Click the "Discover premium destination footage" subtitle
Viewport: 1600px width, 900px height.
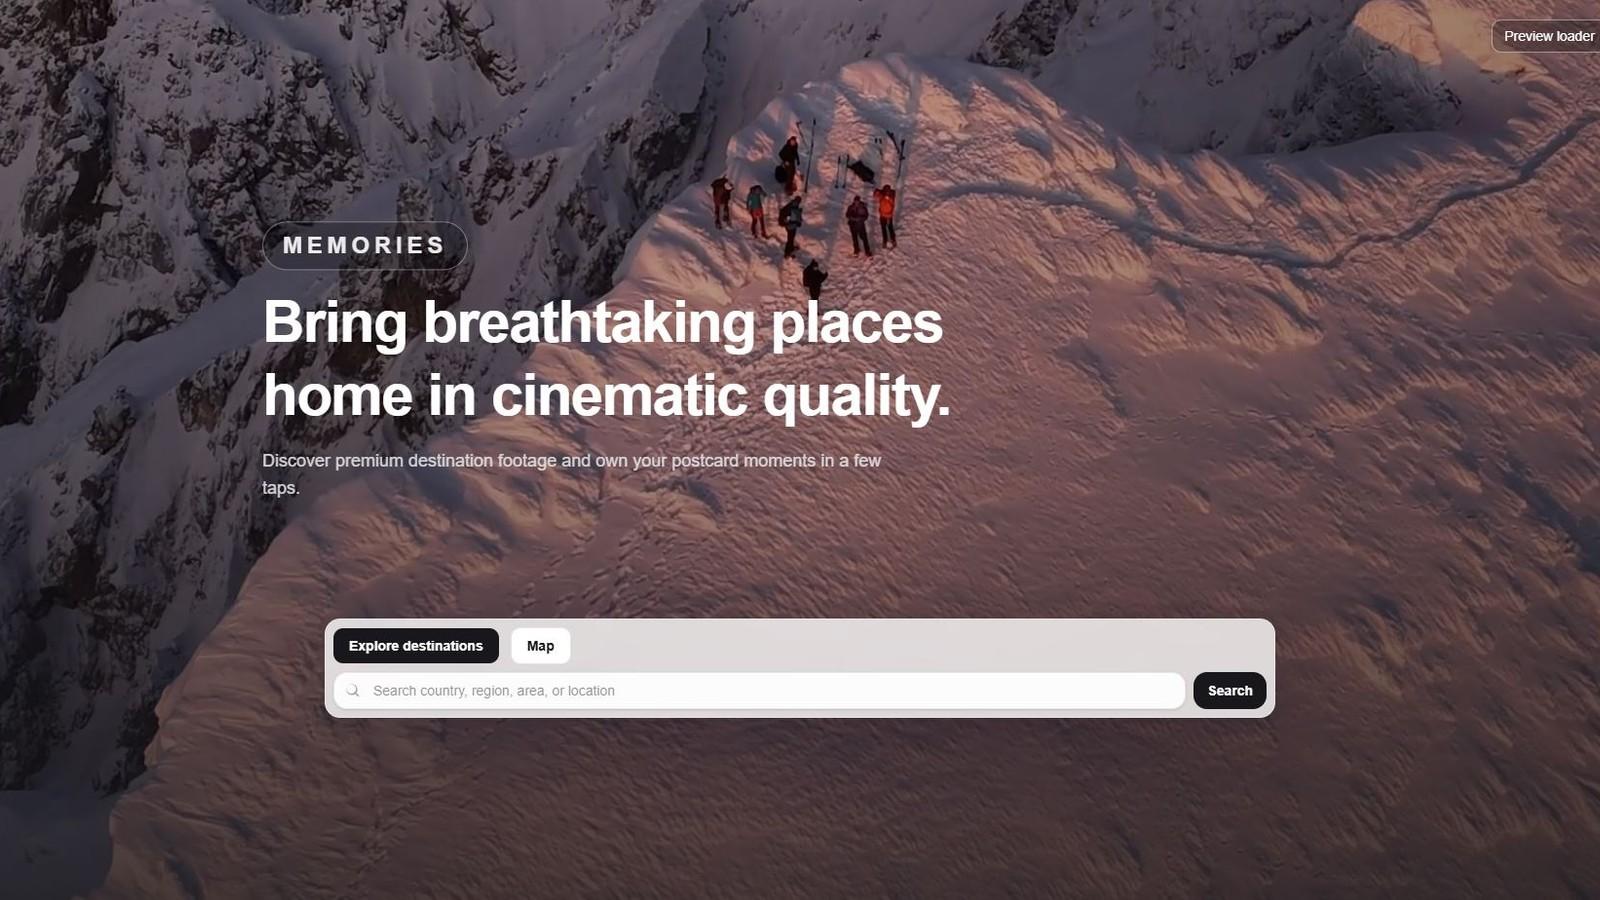pyautogui.click(x=570, y=461)
